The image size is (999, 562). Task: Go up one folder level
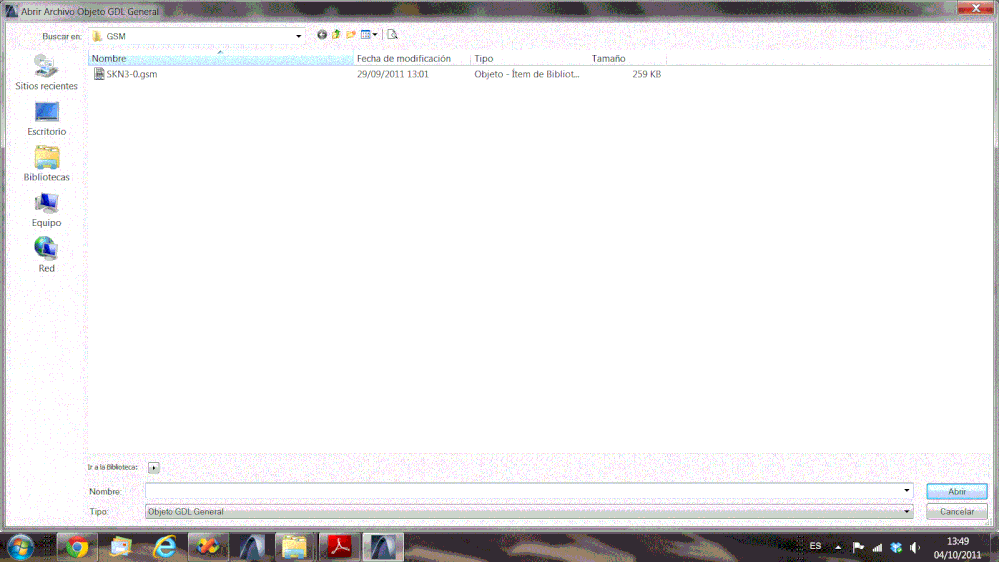point(336,35)
